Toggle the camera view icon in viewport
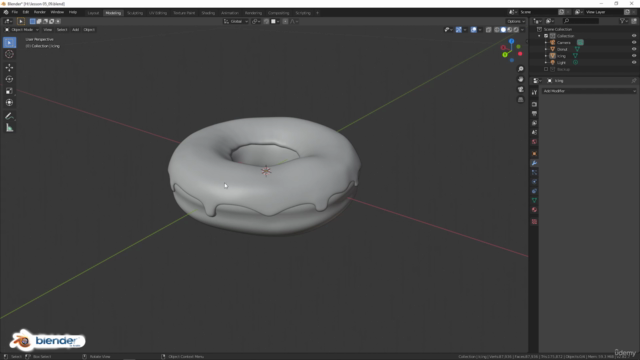 click(520, 89)
